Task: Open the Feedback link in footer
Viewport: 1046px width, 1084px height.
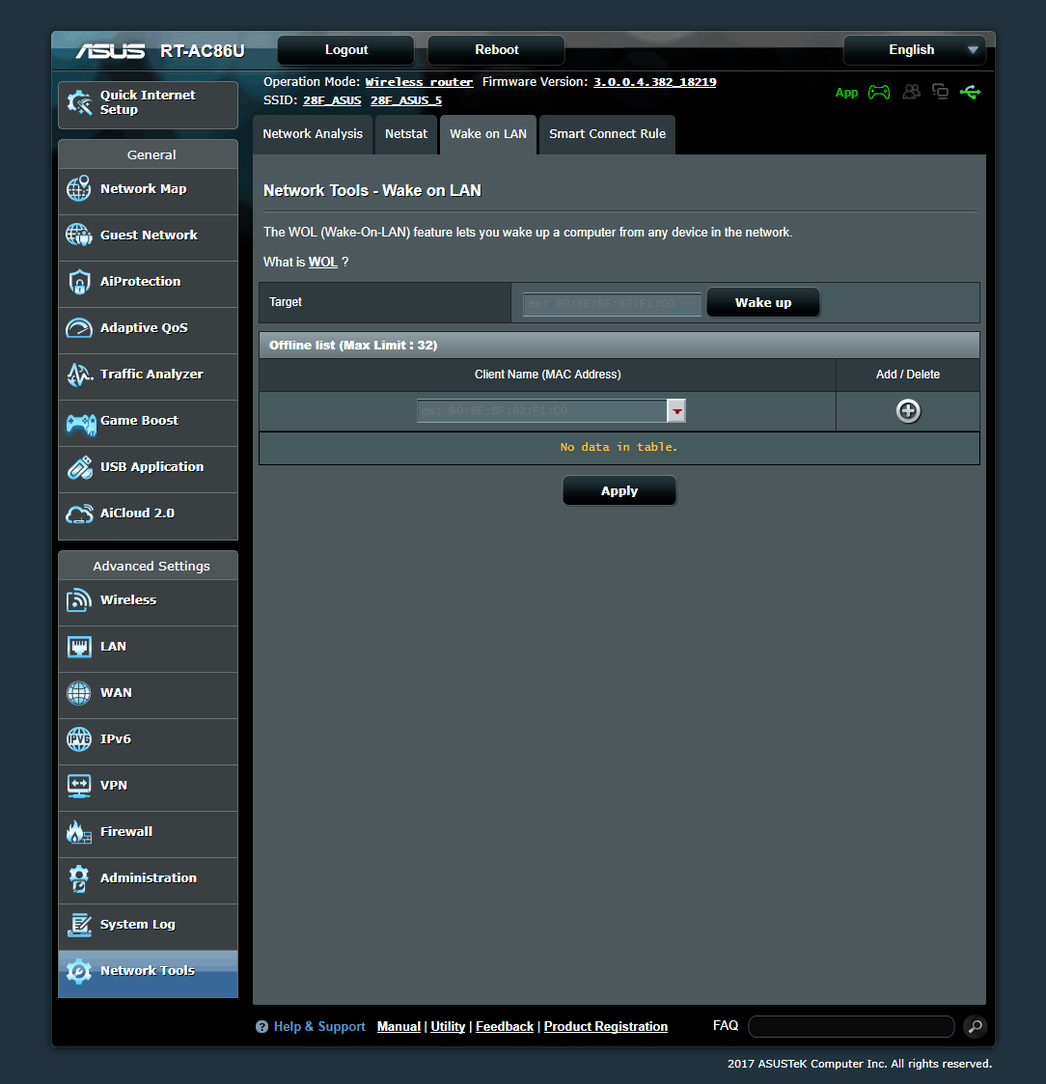Action: coord(505,1027)
